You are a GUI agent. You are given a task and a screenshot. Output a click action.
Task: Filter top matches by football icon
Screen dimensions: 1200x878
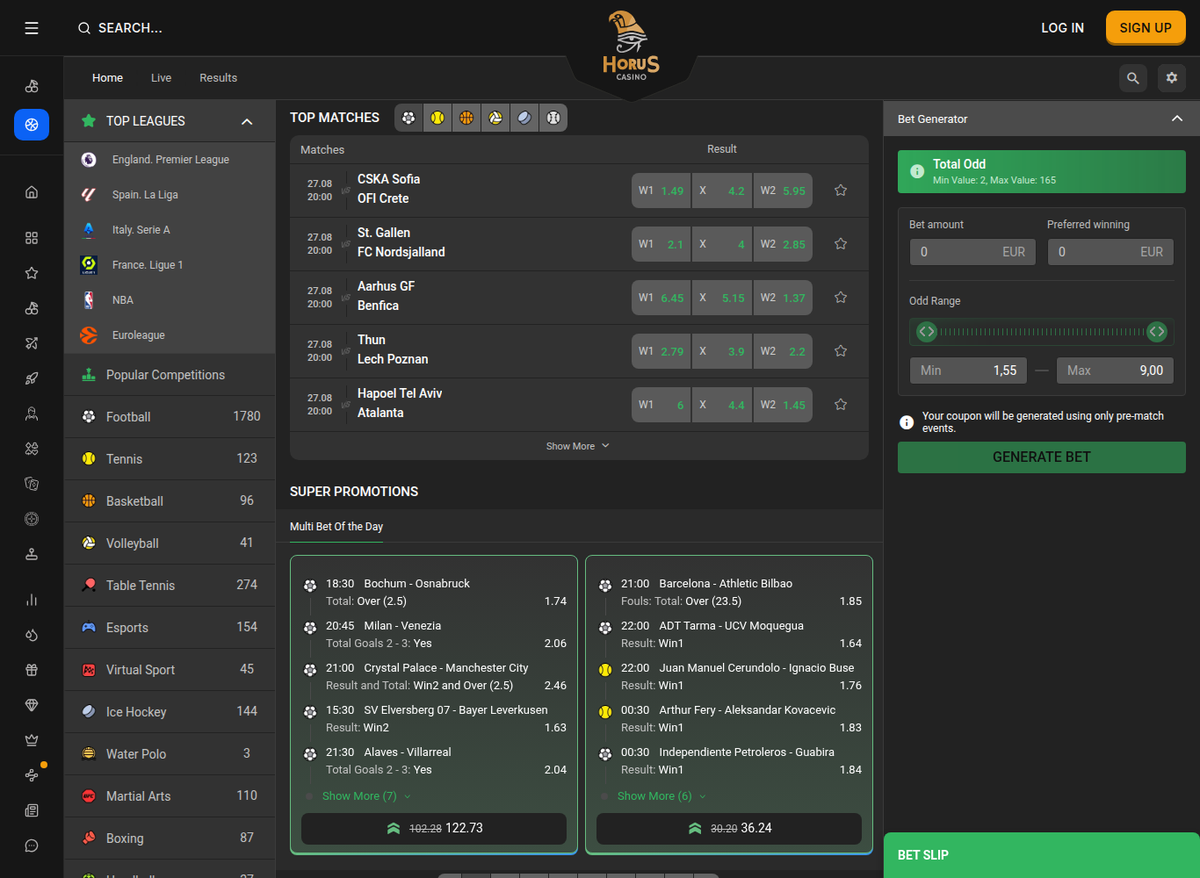click(x=408, y=118)
